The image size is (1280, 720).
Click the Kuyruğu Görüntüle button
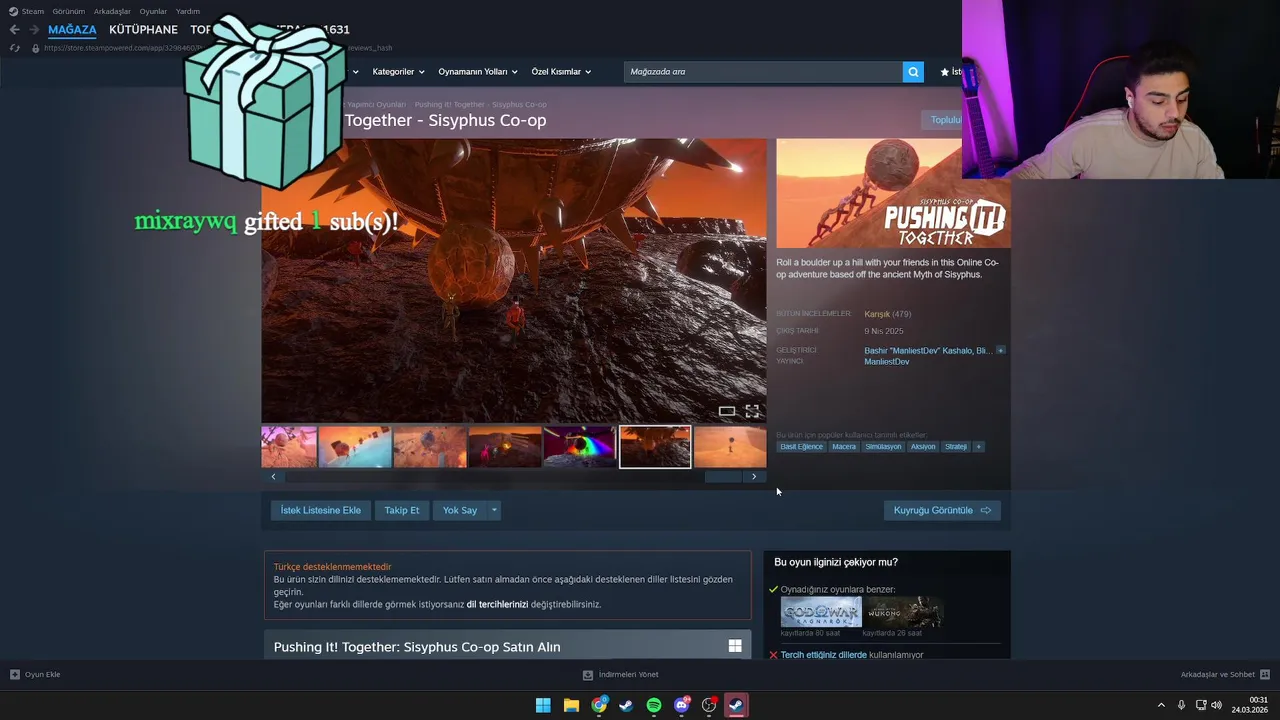942,510
